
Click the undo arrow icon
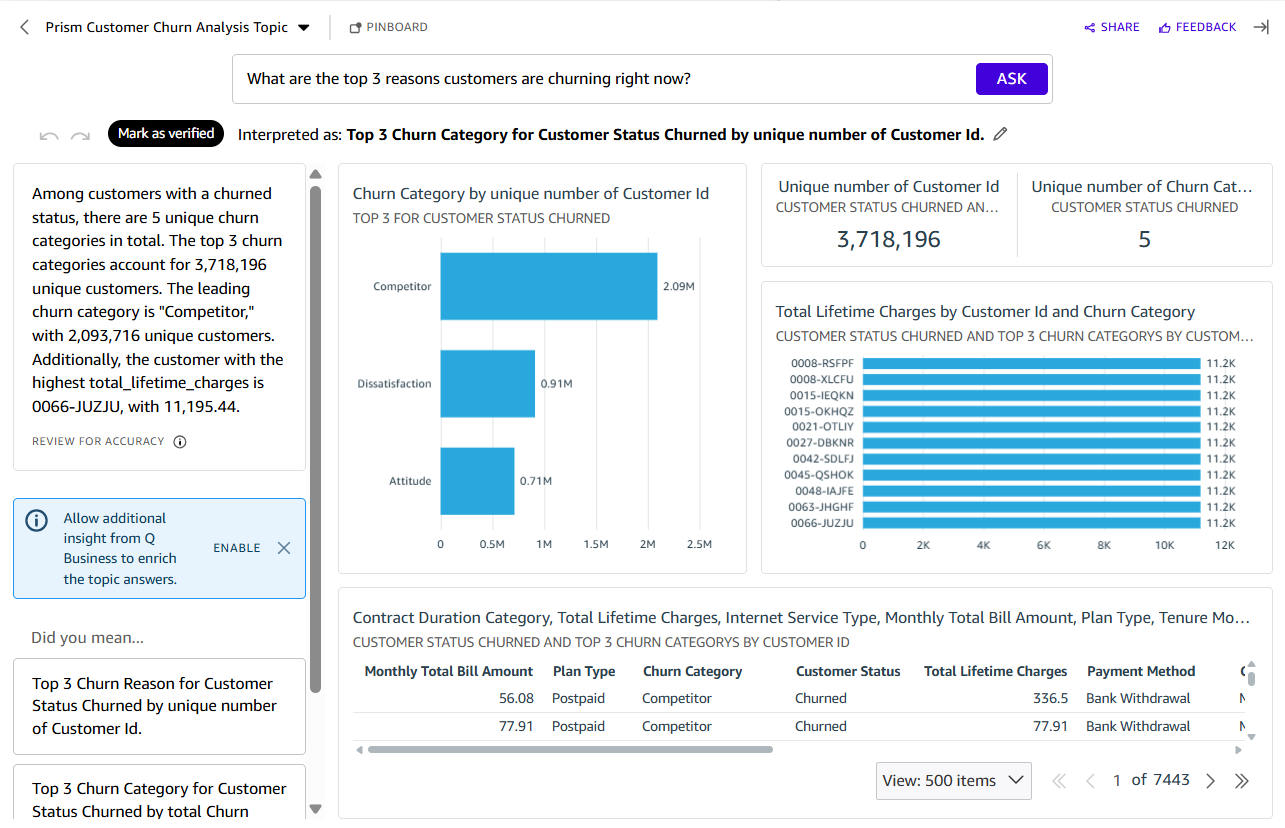(48, 135)
